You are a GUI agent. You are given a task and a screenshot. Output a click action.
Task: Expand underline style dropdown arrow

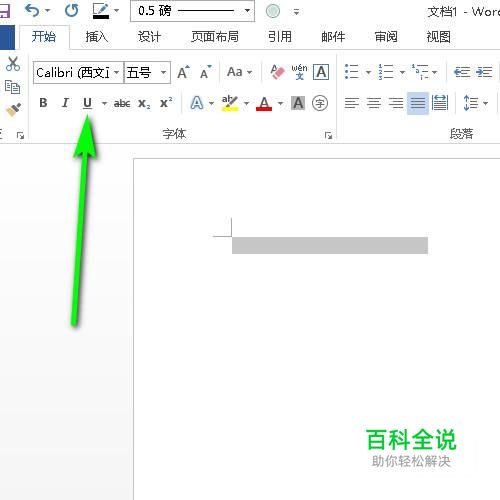104,103
